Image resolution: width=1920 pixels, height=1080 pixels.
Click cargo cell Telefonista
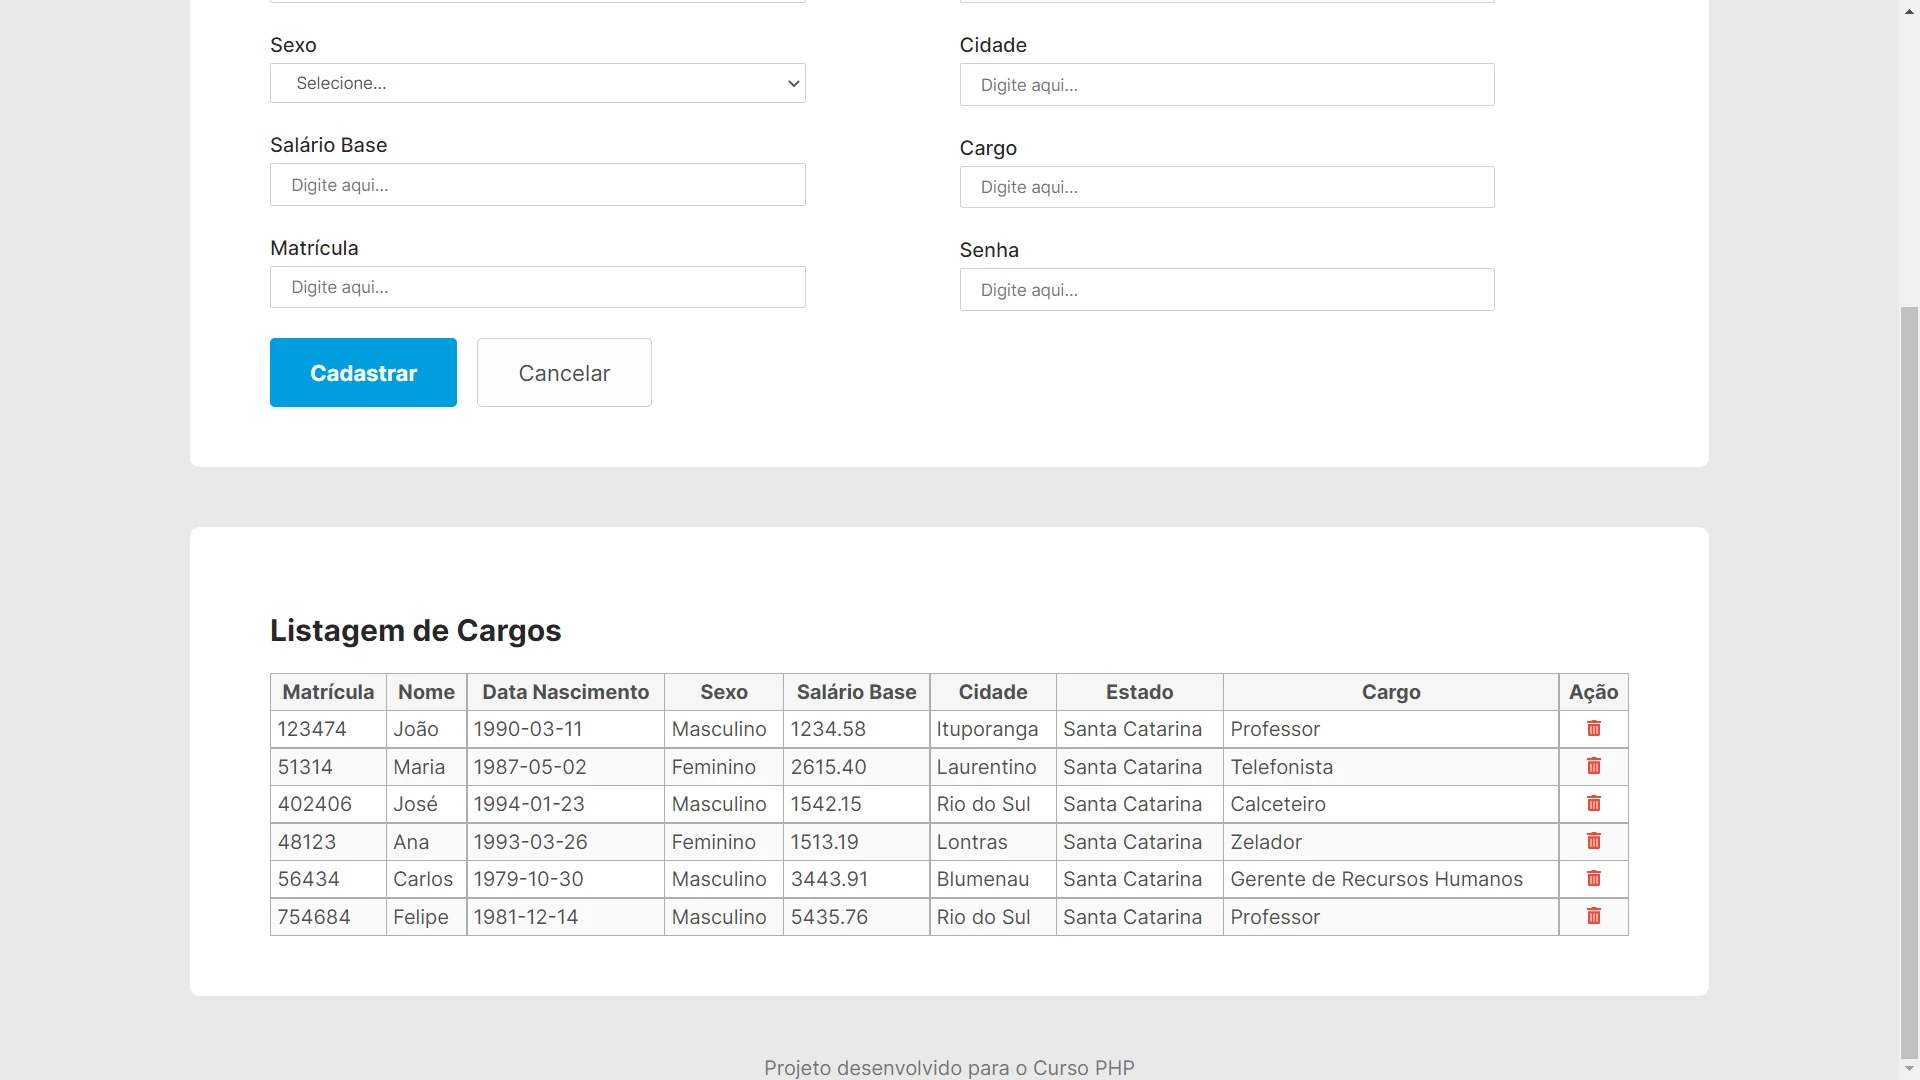(x=1391, y=767)
